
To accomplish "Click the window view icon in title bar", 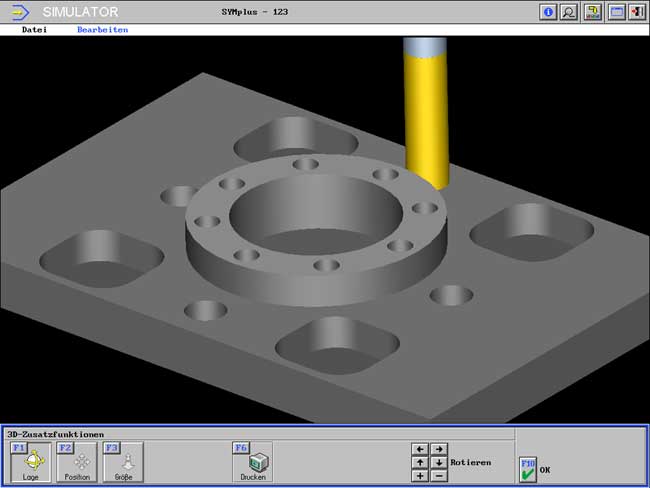I will [616, 12].
